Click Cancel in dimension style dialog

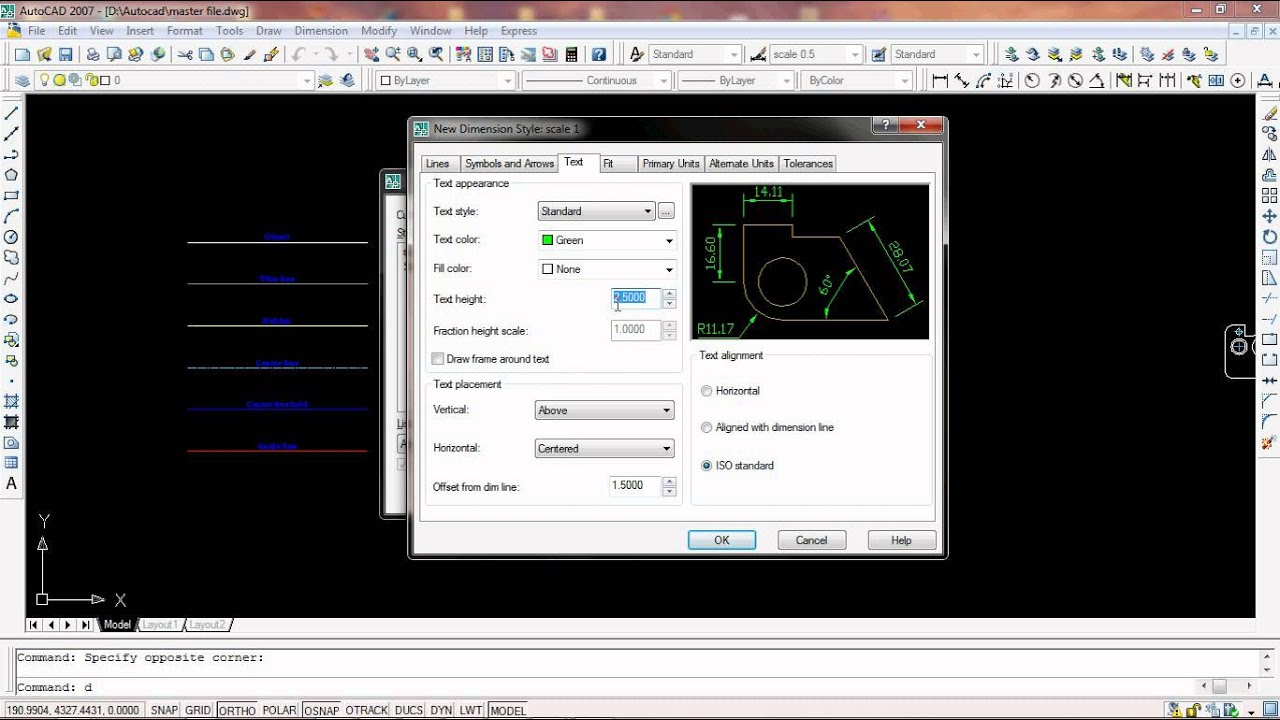[812, 540]
